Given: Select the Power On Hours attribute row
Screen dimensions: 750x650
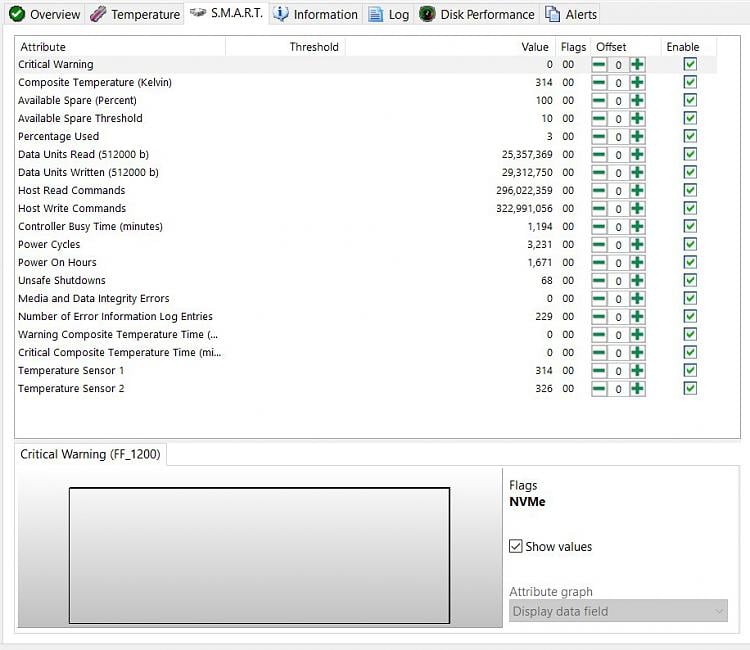Looking at the screenshot, I should click(366, 263).
